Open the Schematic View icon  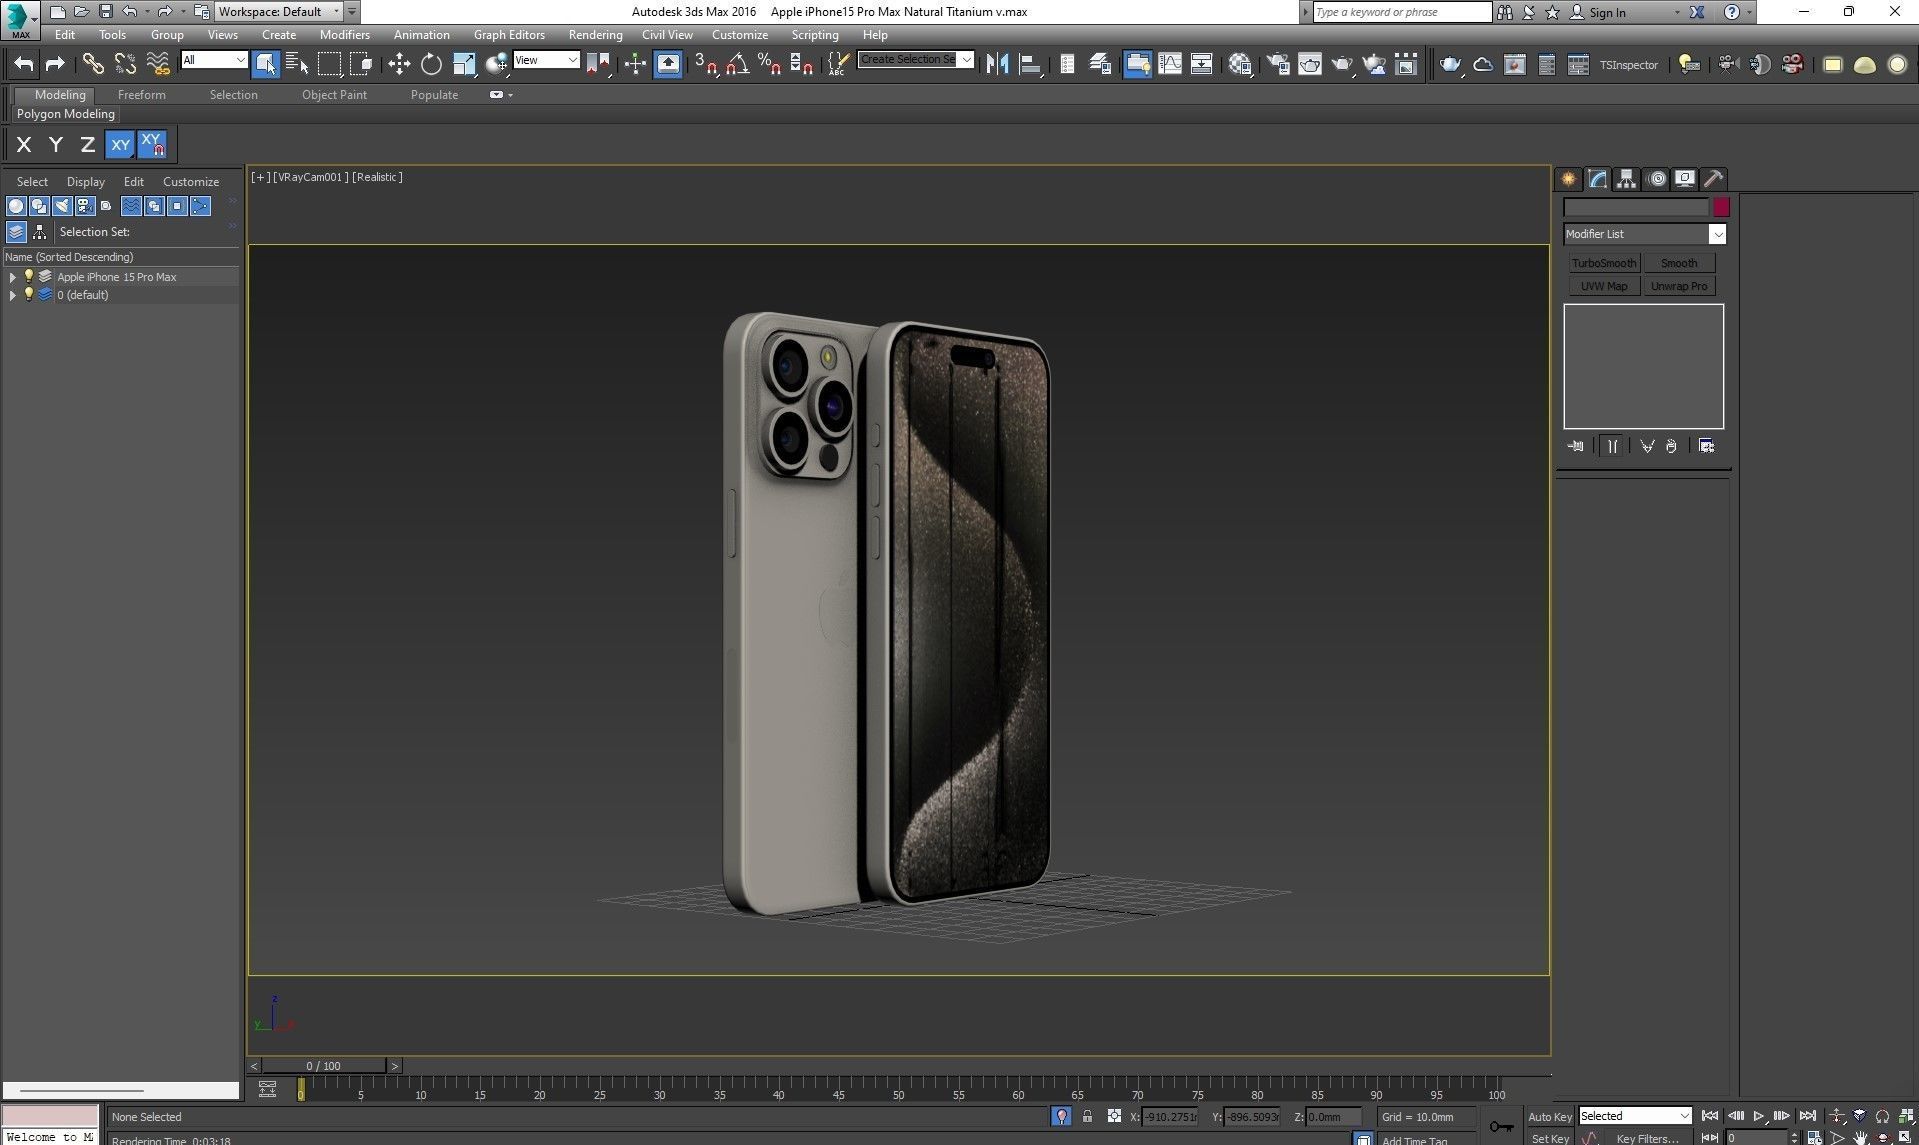[x=1201, y=64]
